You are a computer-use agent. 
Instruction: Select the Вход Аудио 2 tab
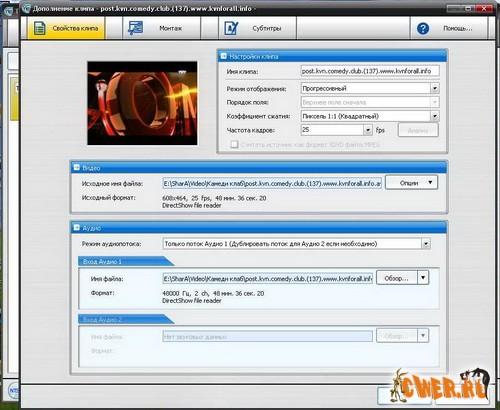125,320
